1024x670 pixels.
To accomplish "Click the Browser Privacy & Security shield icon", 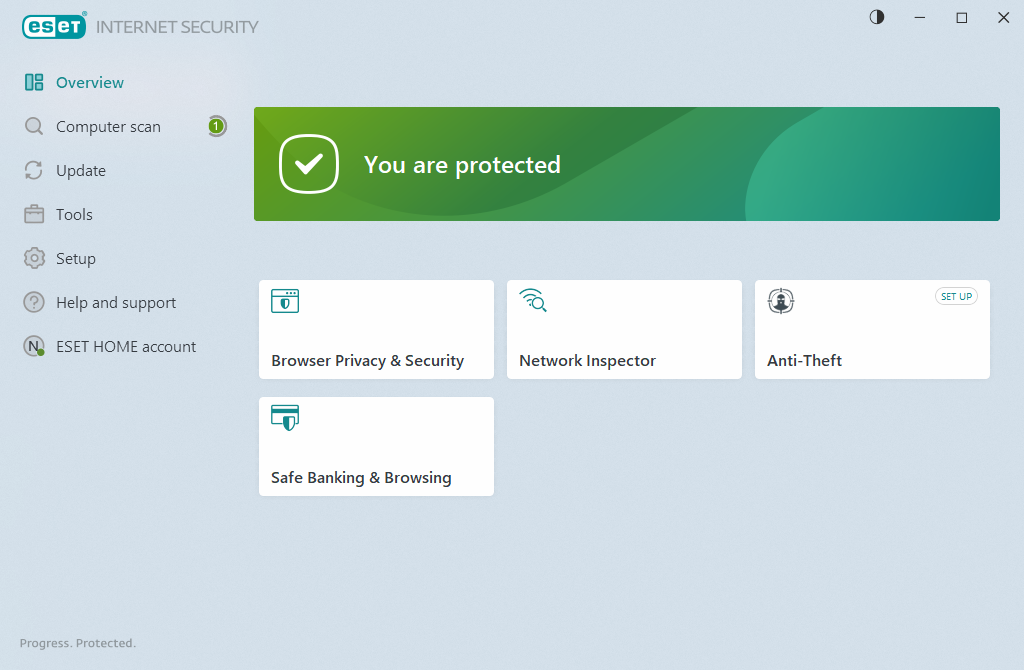I will [285, 301].
